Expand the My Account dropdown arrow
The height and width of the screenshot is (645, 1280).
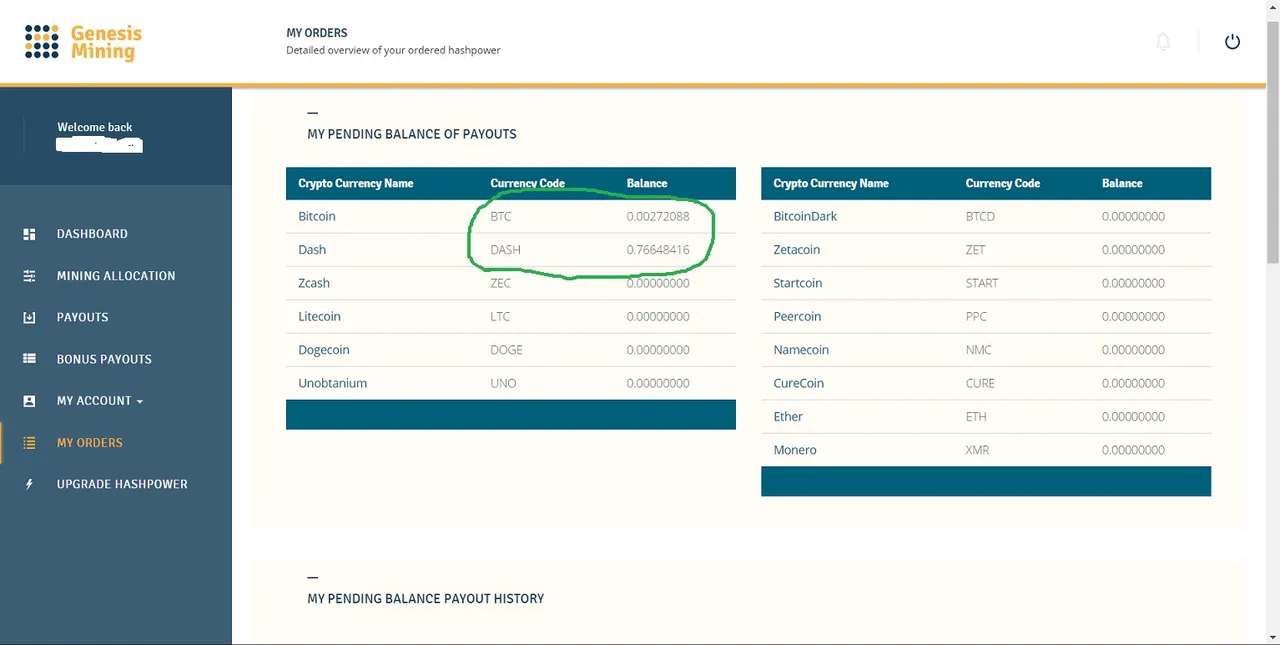click(140, 402)
